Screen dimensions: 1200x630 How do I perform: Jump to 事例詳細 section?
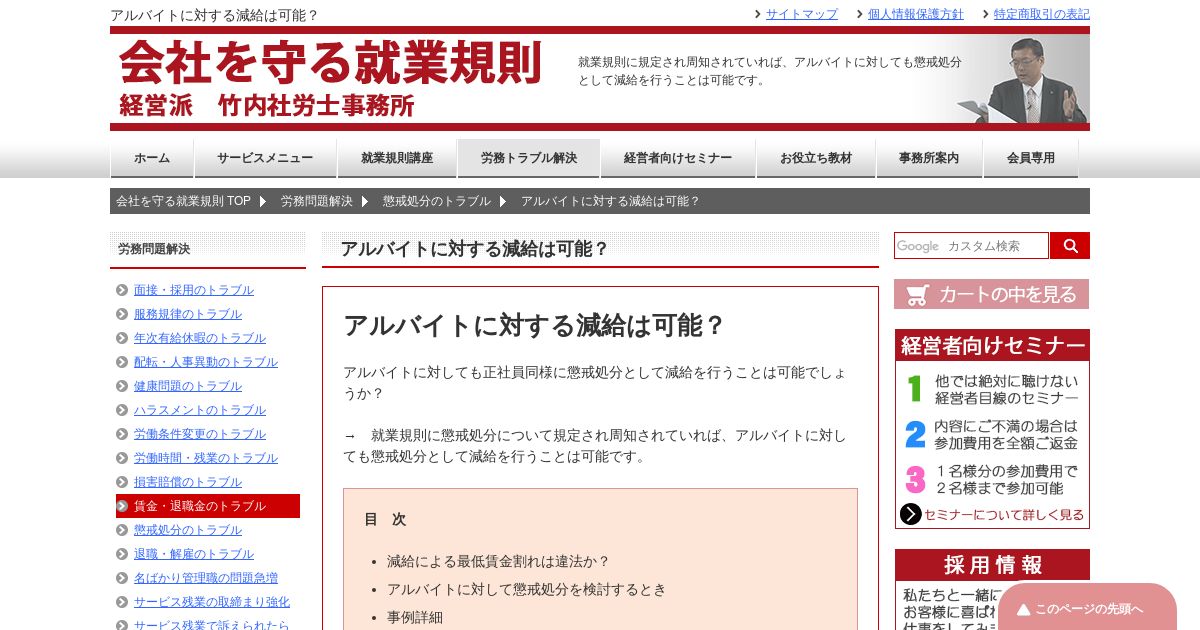click(414, 618)
